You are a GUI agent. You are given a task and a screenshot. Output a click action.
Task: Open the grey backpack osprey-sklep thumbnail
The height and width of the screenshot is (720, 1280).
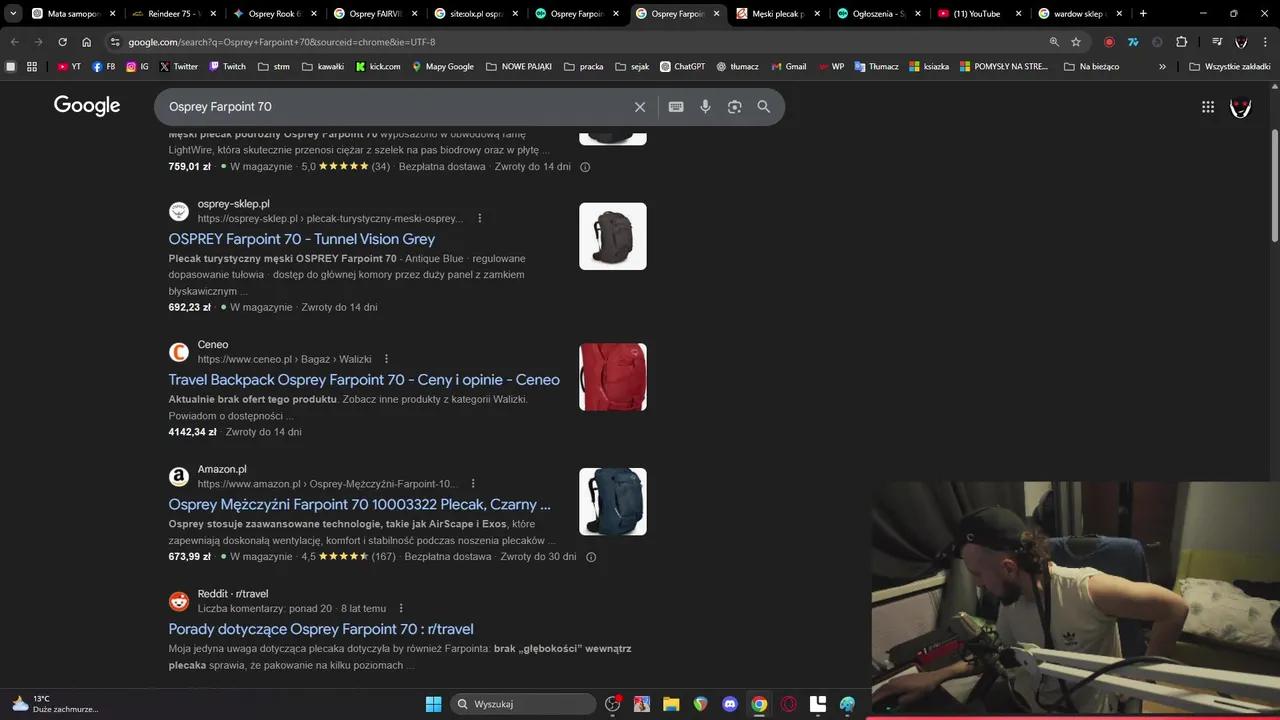pyautogui.click(x=613, y=236)
